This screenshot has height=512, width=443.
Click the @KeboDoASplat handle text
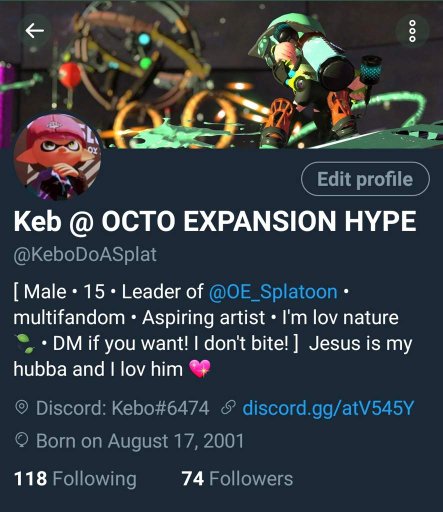(85, 255)
